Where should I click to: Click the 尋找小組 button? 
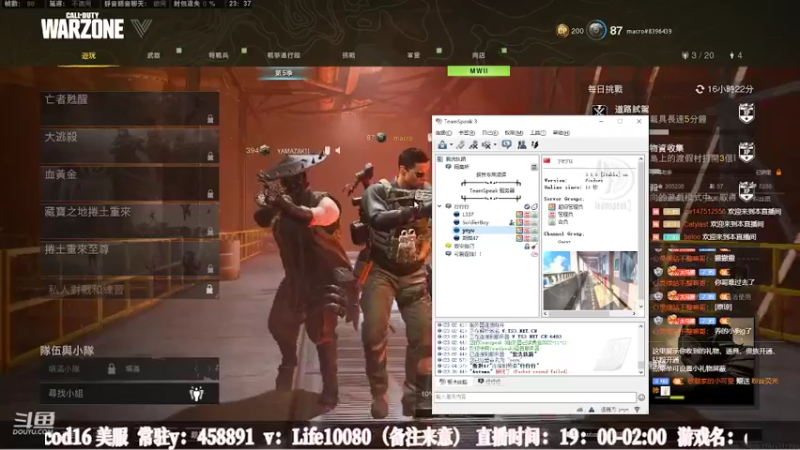click(130, 393)
